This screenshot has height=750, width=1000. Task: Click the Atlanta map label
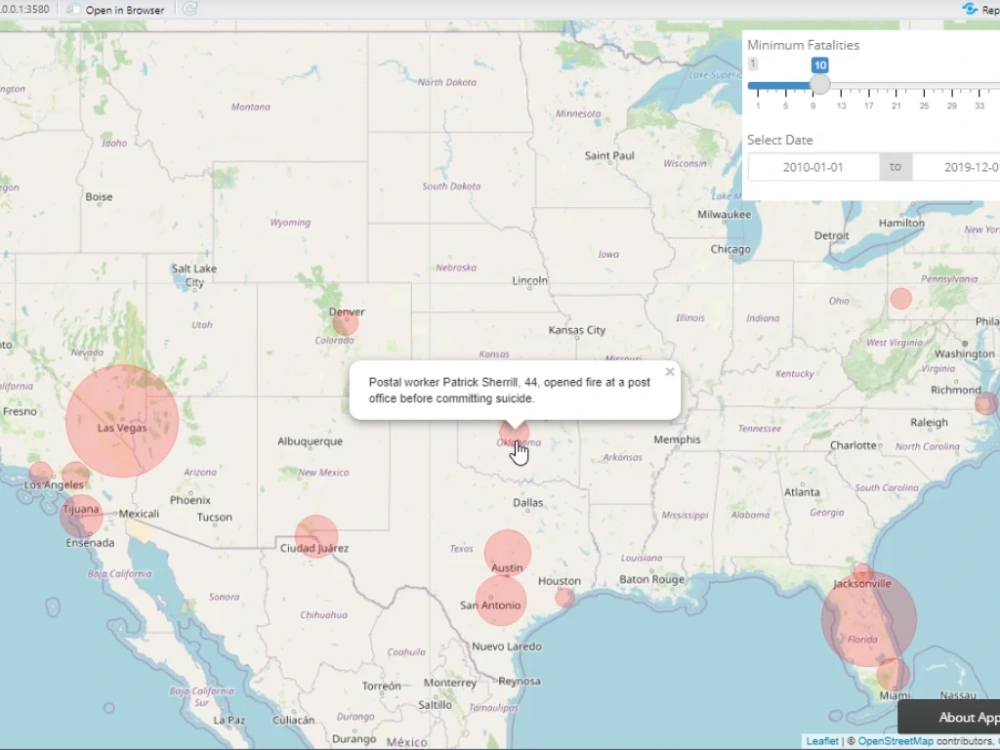[802, 492]
